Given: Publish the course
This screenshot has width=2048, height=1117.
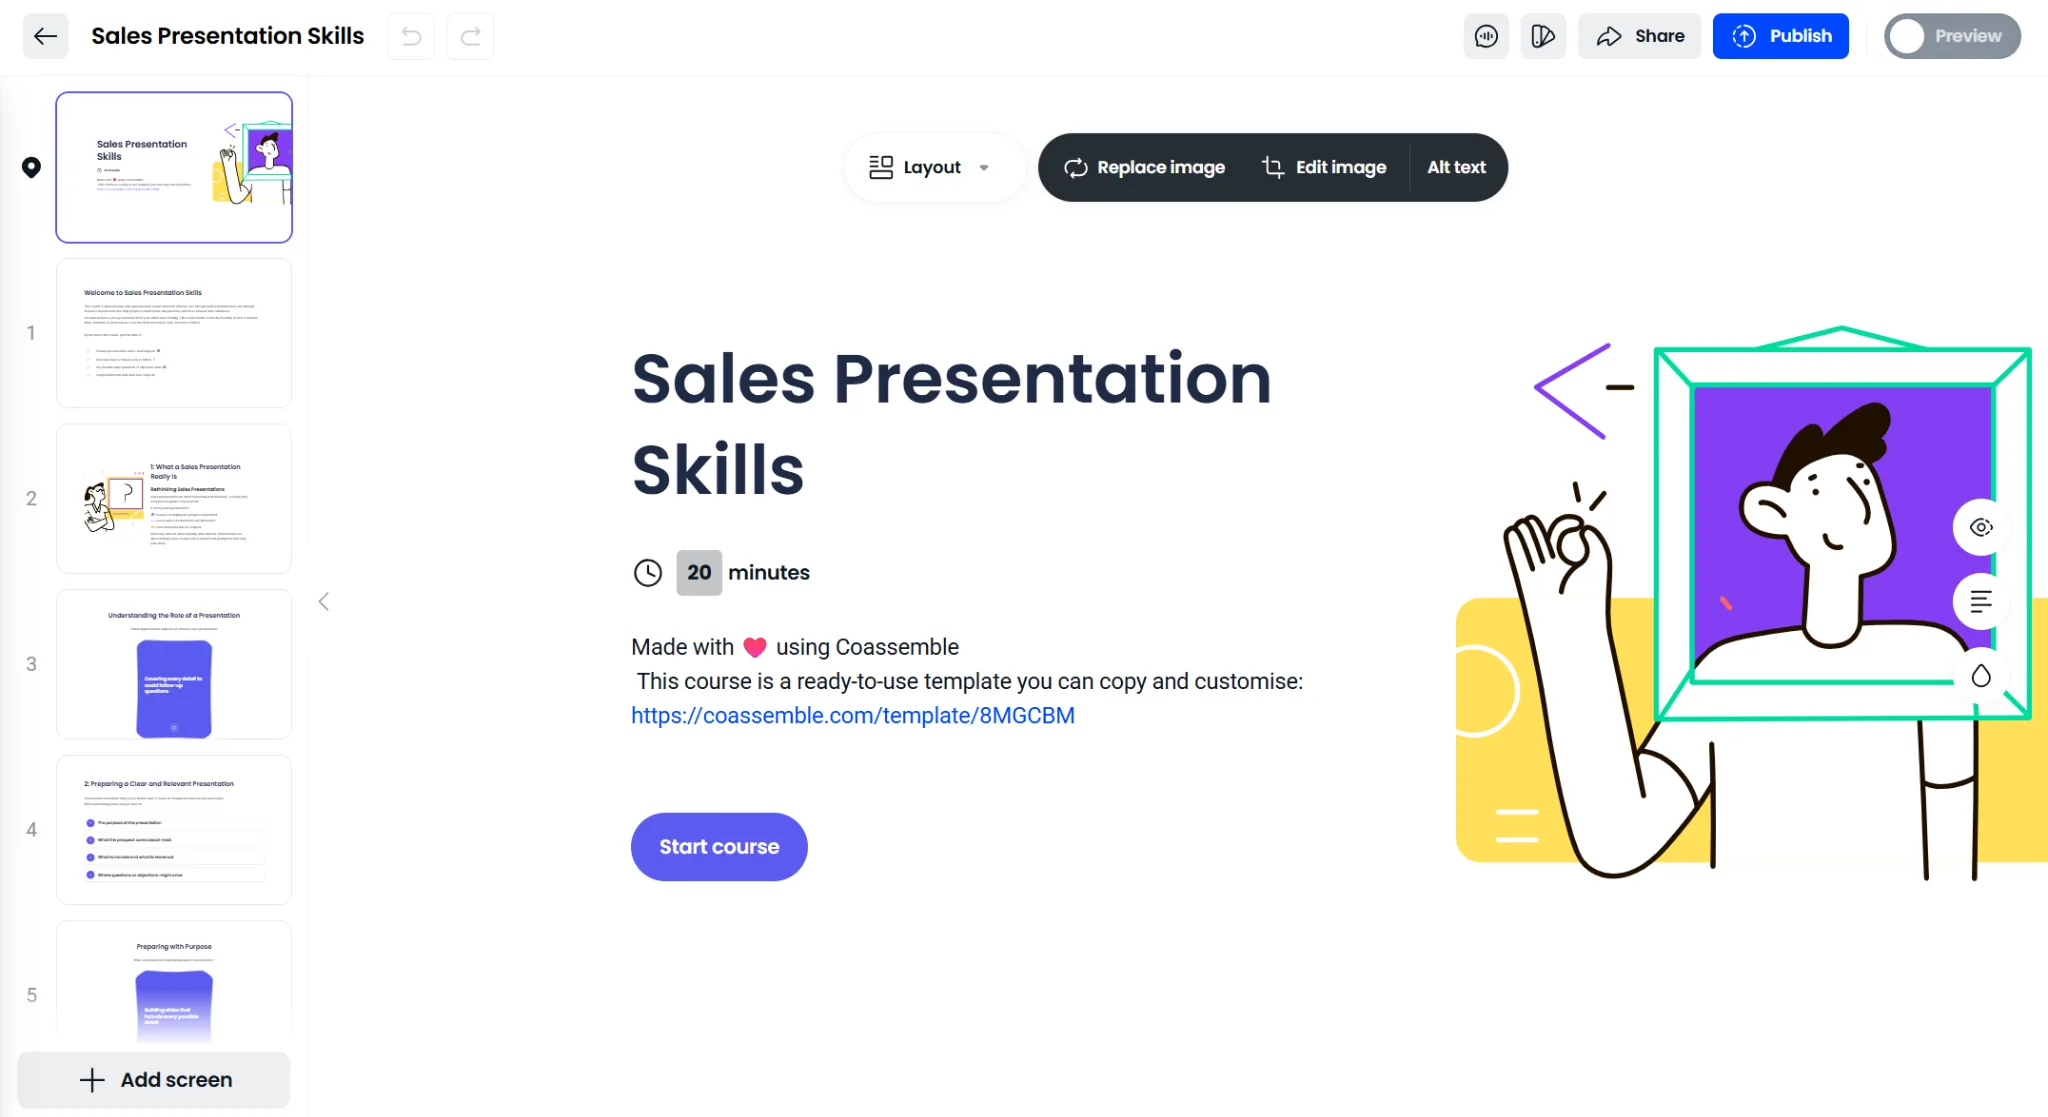Looking at the screenshot, I should (1781, 36).
